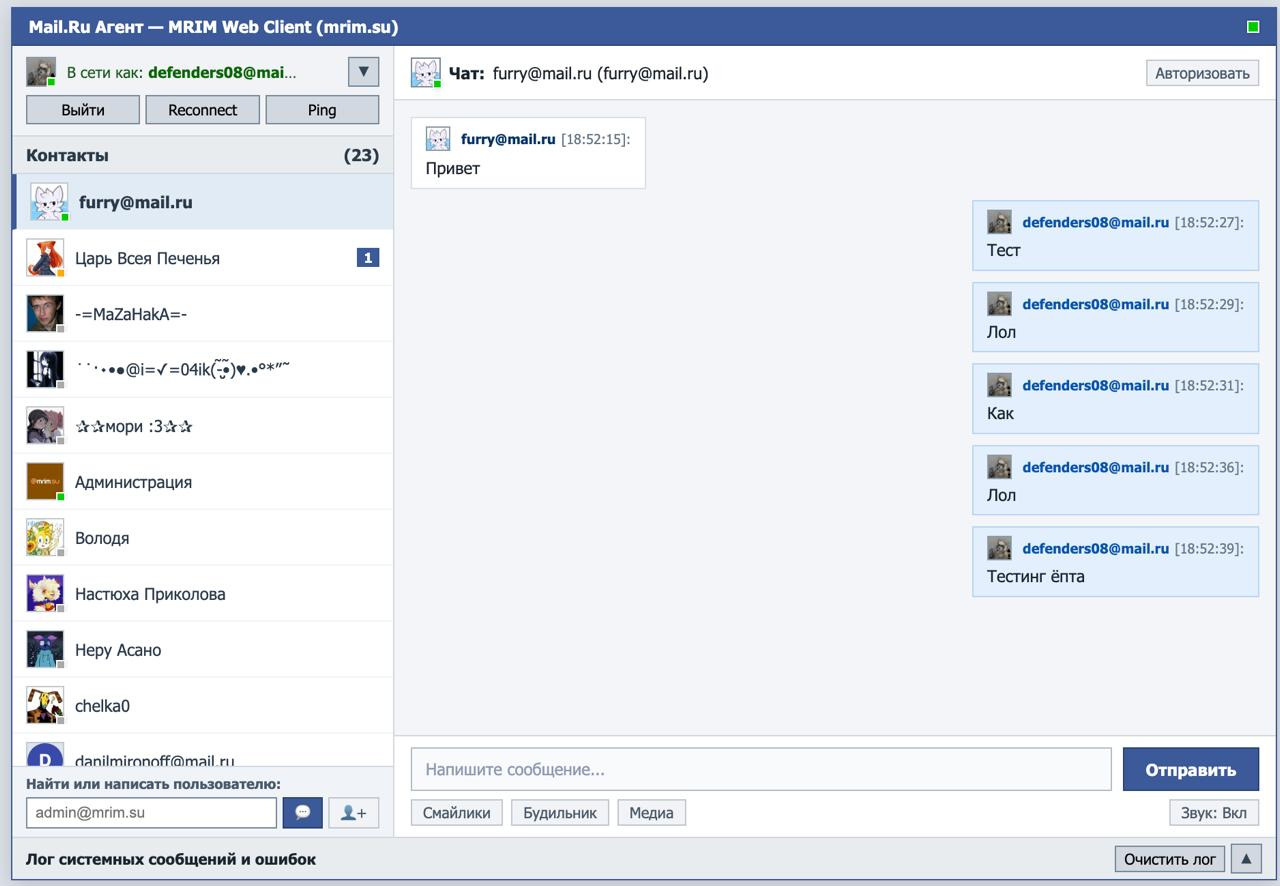Click the Очистить лог button
1280x886 pixels.
(x=1170, y=859)
